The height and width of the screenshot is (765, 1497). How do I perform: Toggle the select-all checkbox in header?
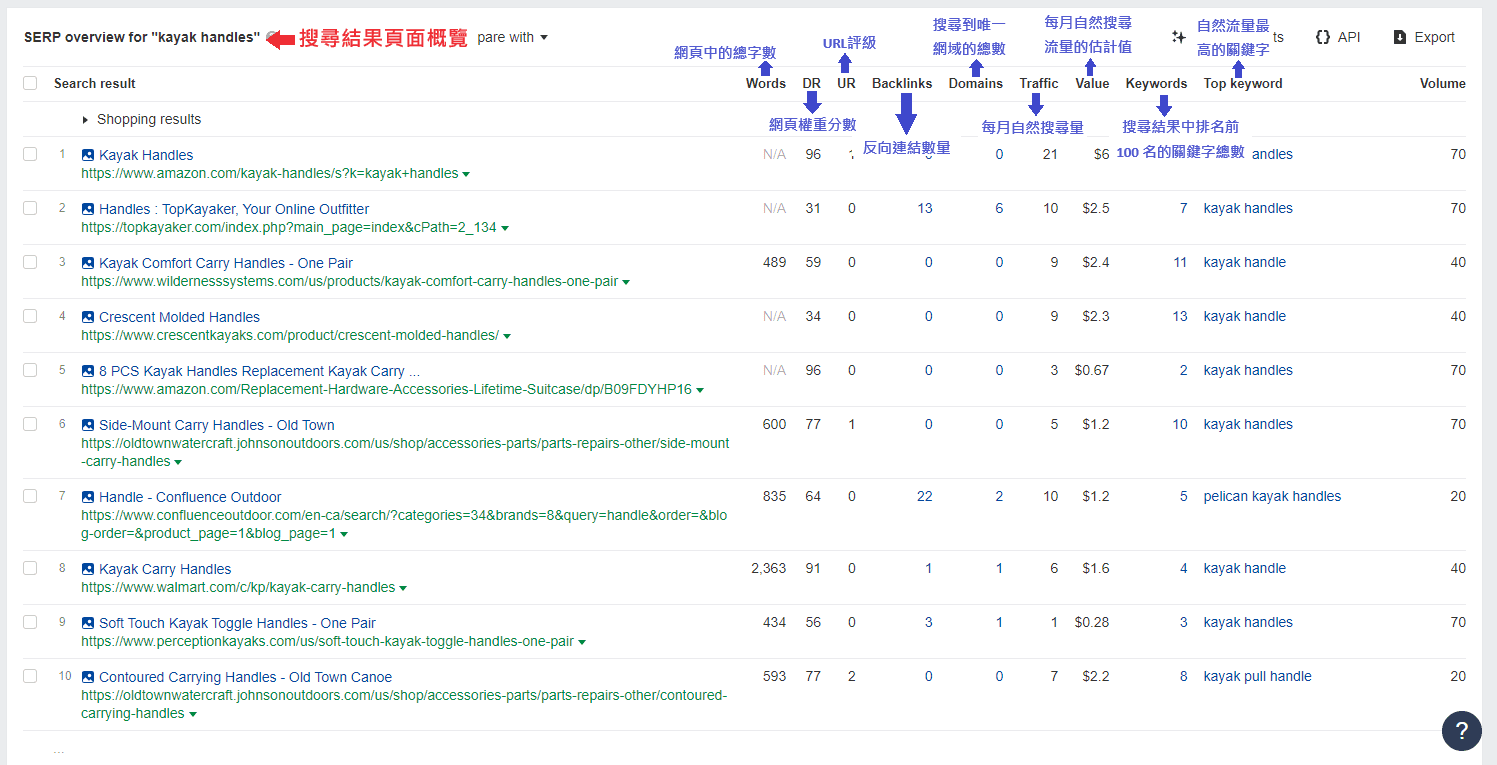(30, 83)
